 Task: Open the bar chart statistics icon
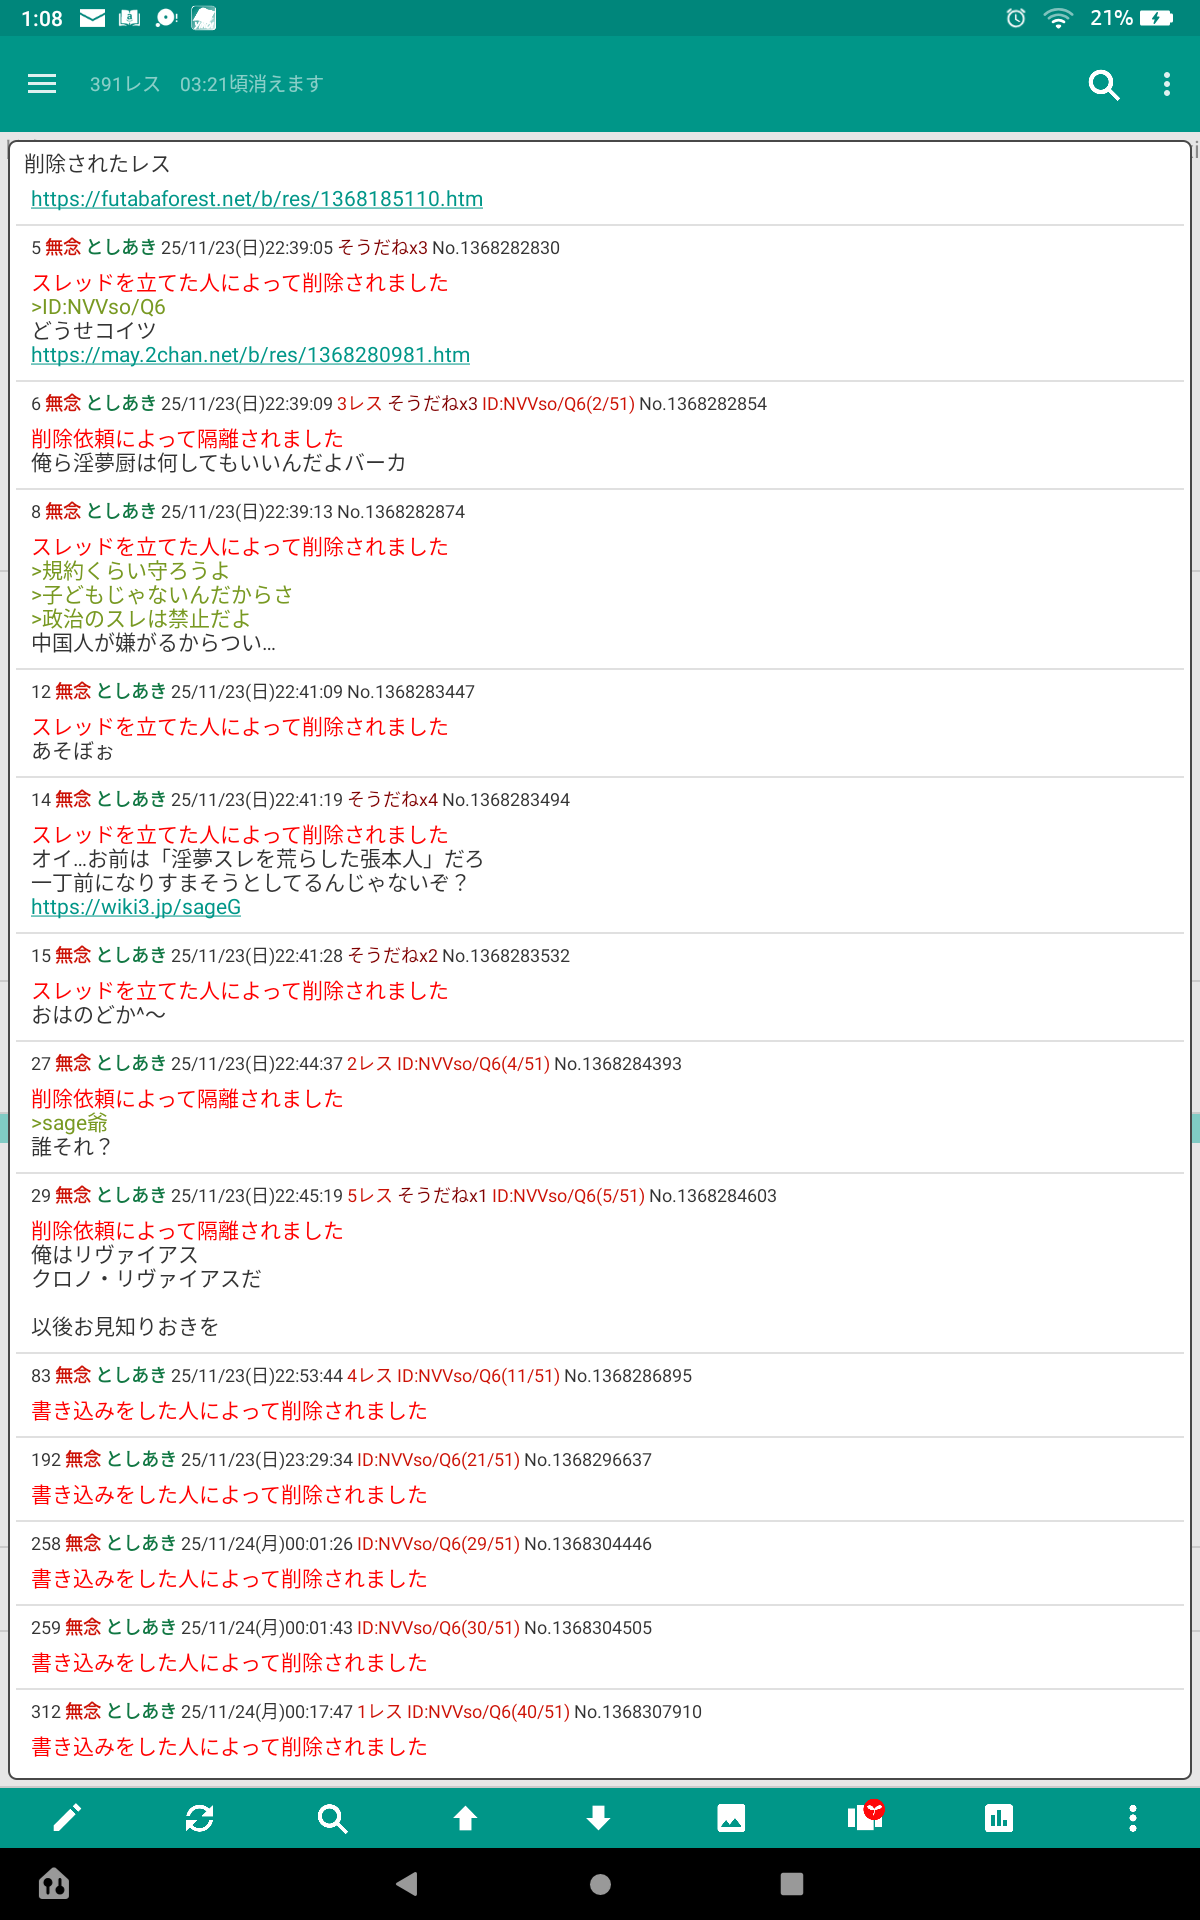click(x=998, y=1818)
